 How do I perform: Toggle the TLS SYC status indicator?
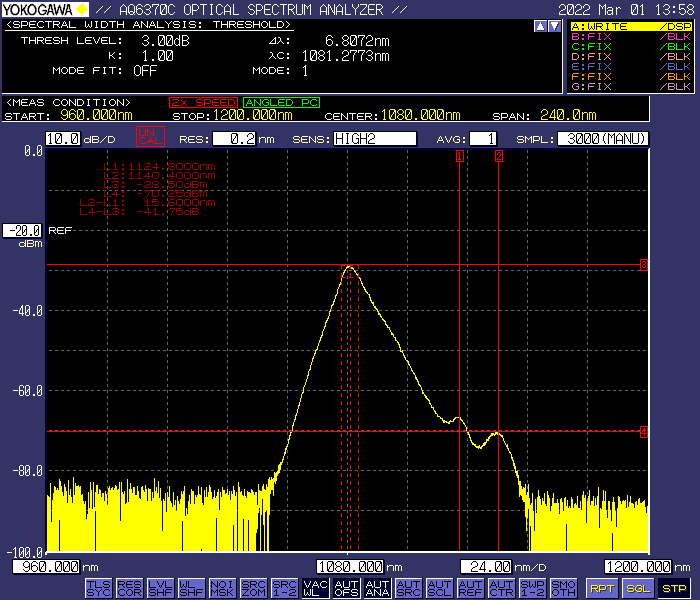tap(98, 588)
